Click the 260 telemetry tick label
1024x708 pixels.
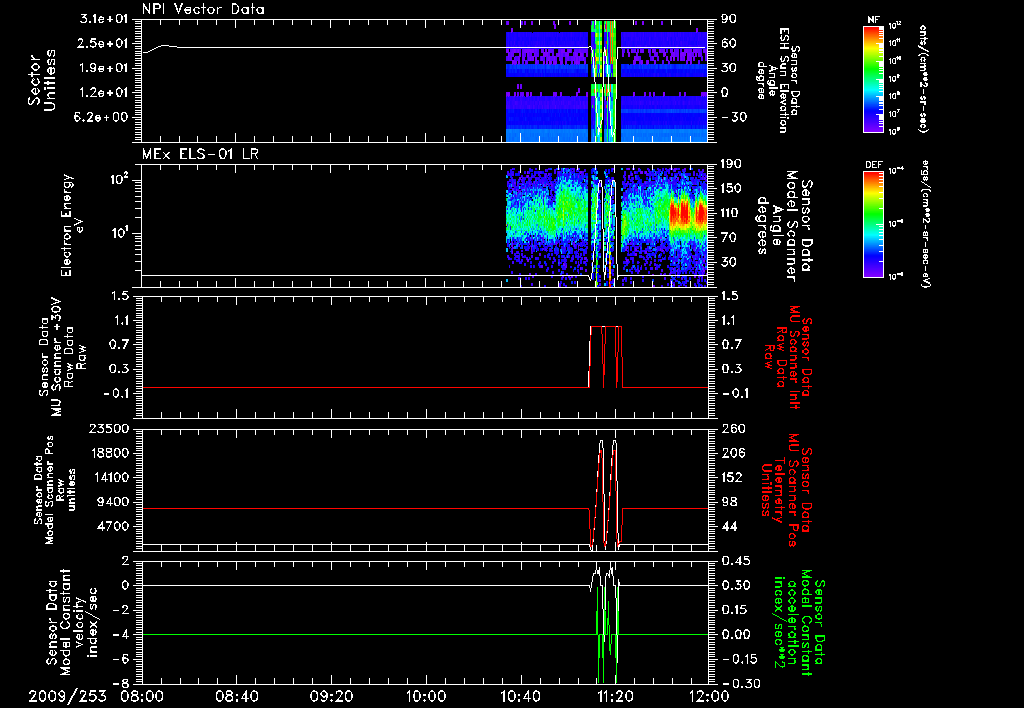pyautogui.click(x=733, y=429)
